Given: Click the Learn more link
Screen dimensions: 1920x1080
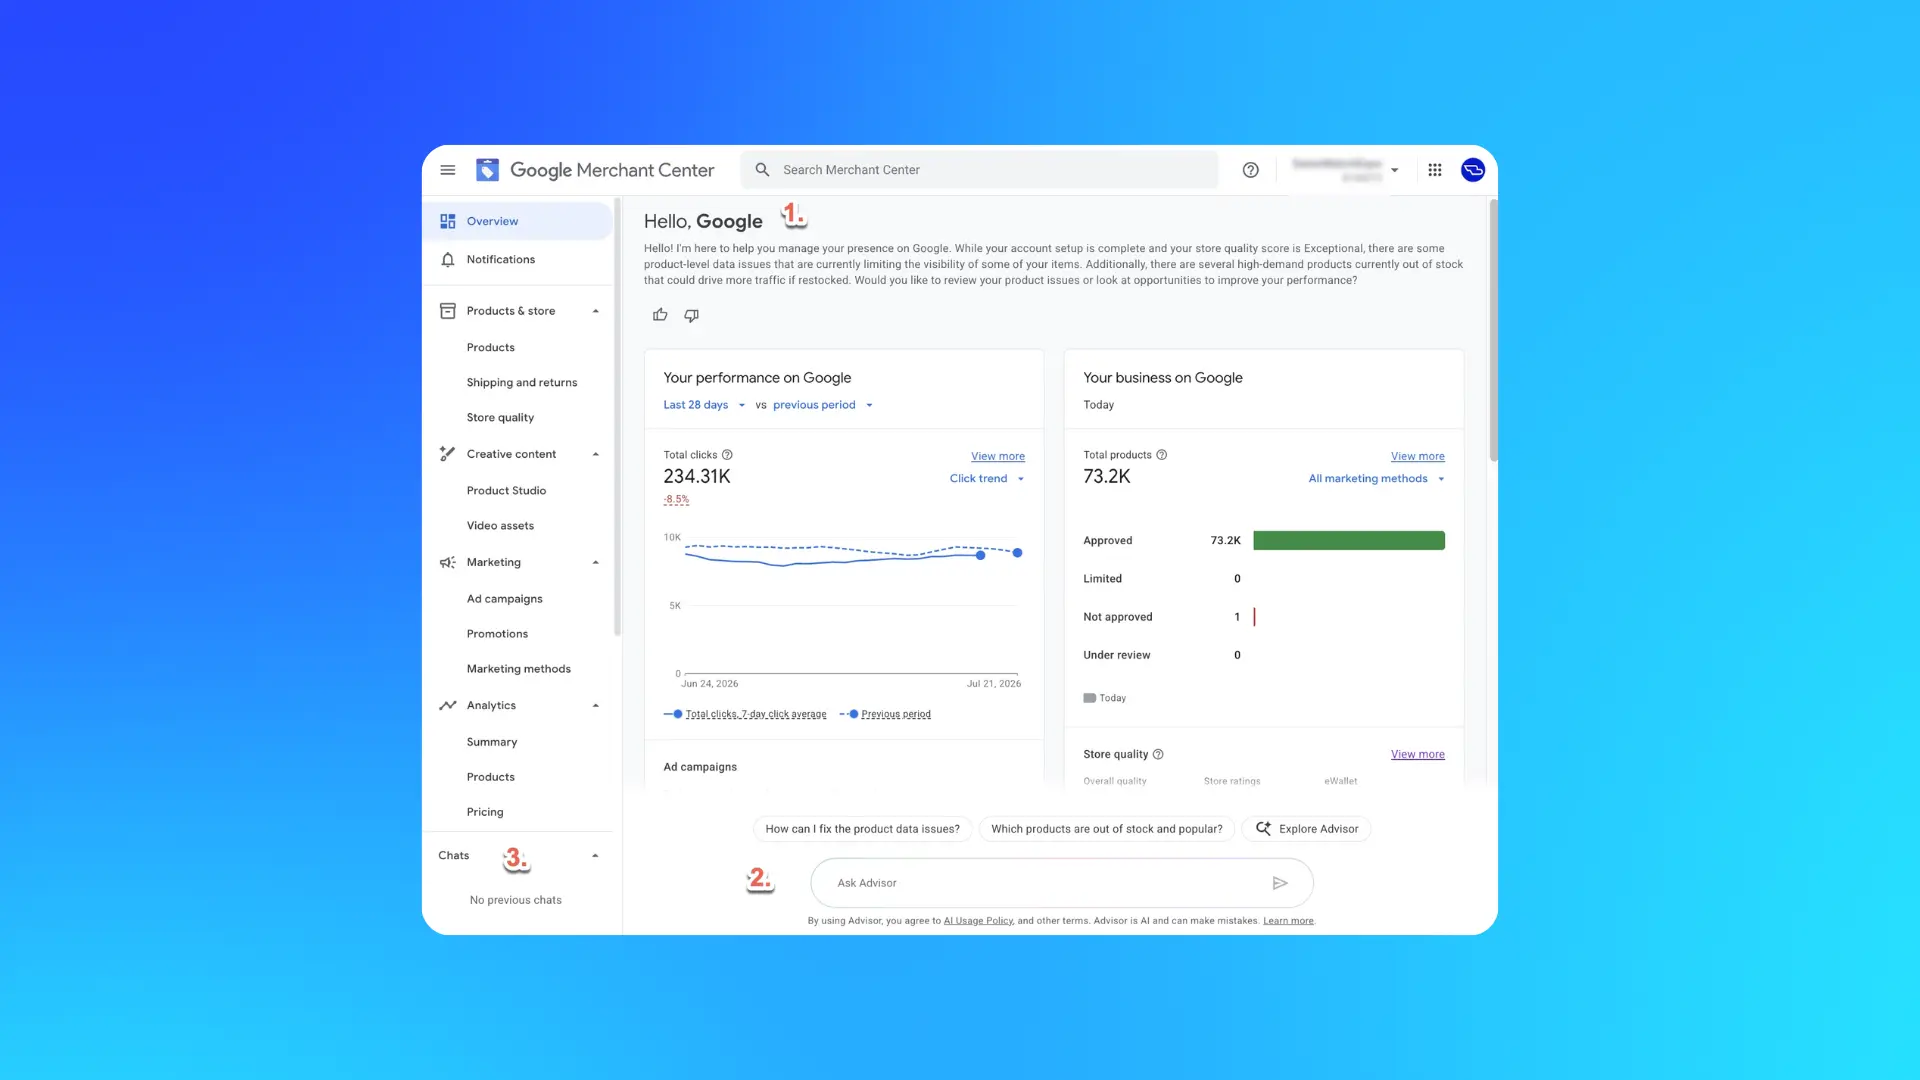Looking at the screenshot, I should pos(1288,921).
